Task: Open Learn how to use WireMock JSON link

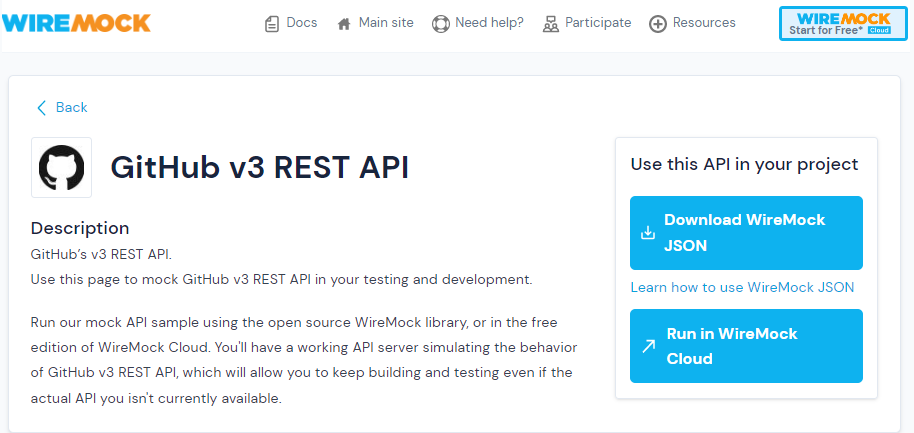Action: (742, 287)
